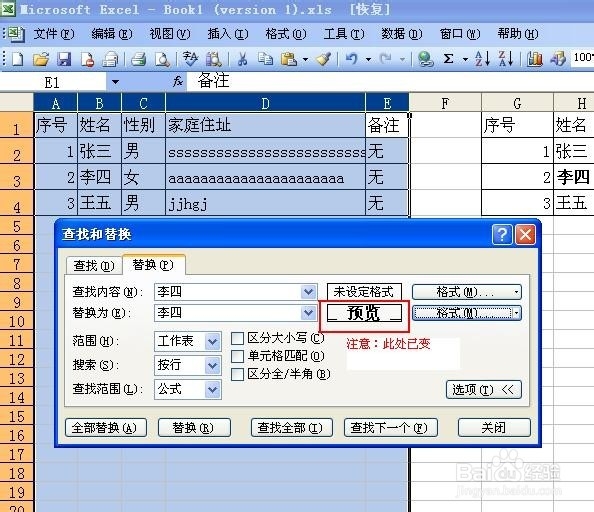Image resolution: width=594 pixels, height=512 pixels.
Task: Open the 查找范围 公式 dropdown
Action: 213,390
